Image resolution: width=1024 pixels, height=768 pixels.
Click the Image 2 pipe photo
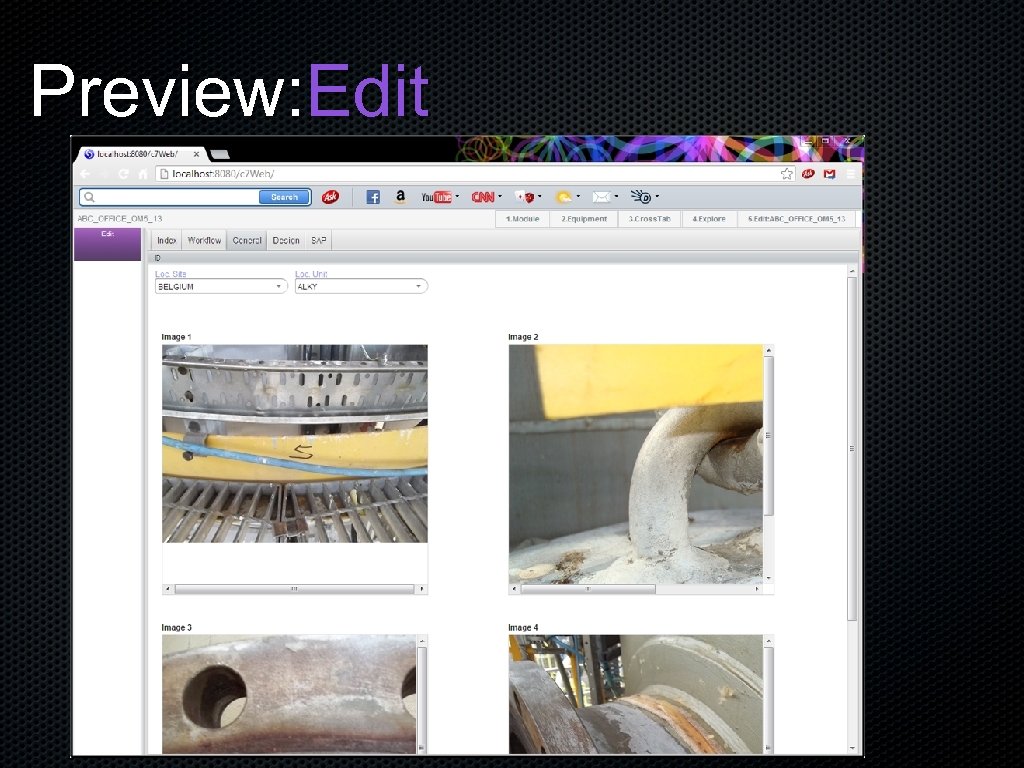(635, 464)
